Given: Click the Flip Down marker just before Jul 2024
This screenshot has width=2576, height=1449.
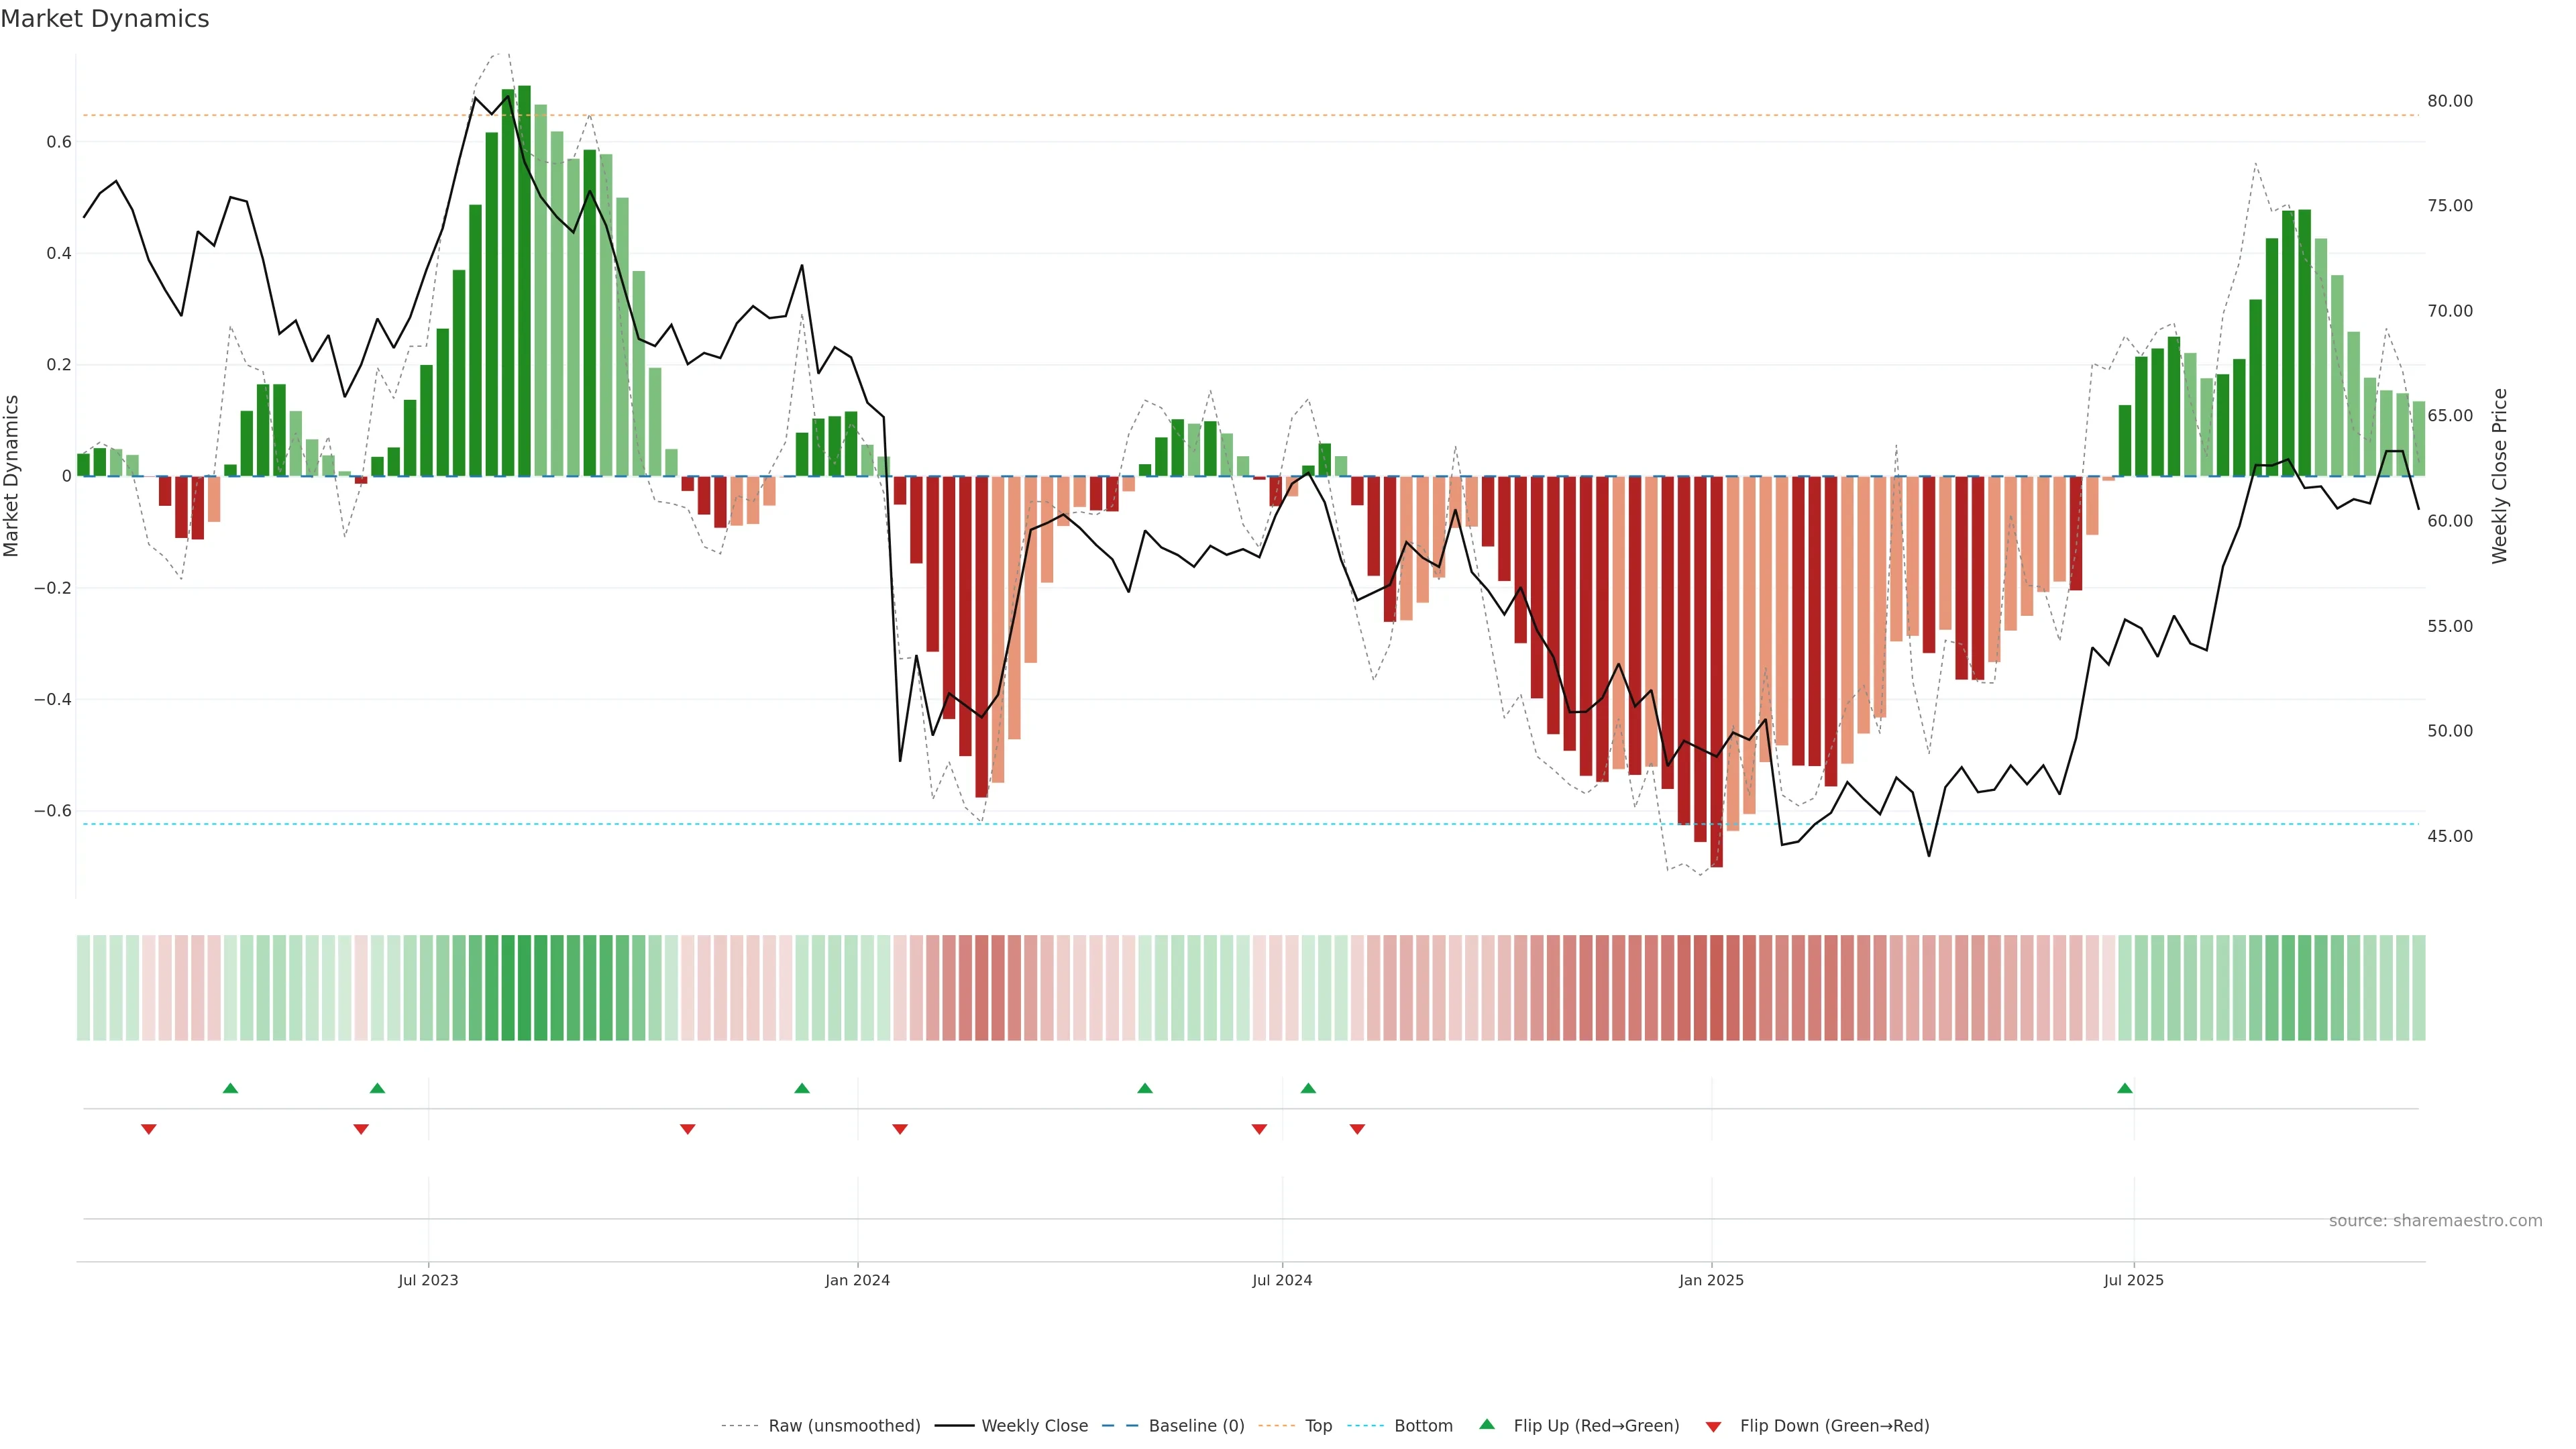Looking at the screenshot, I should point(1259,1129).
